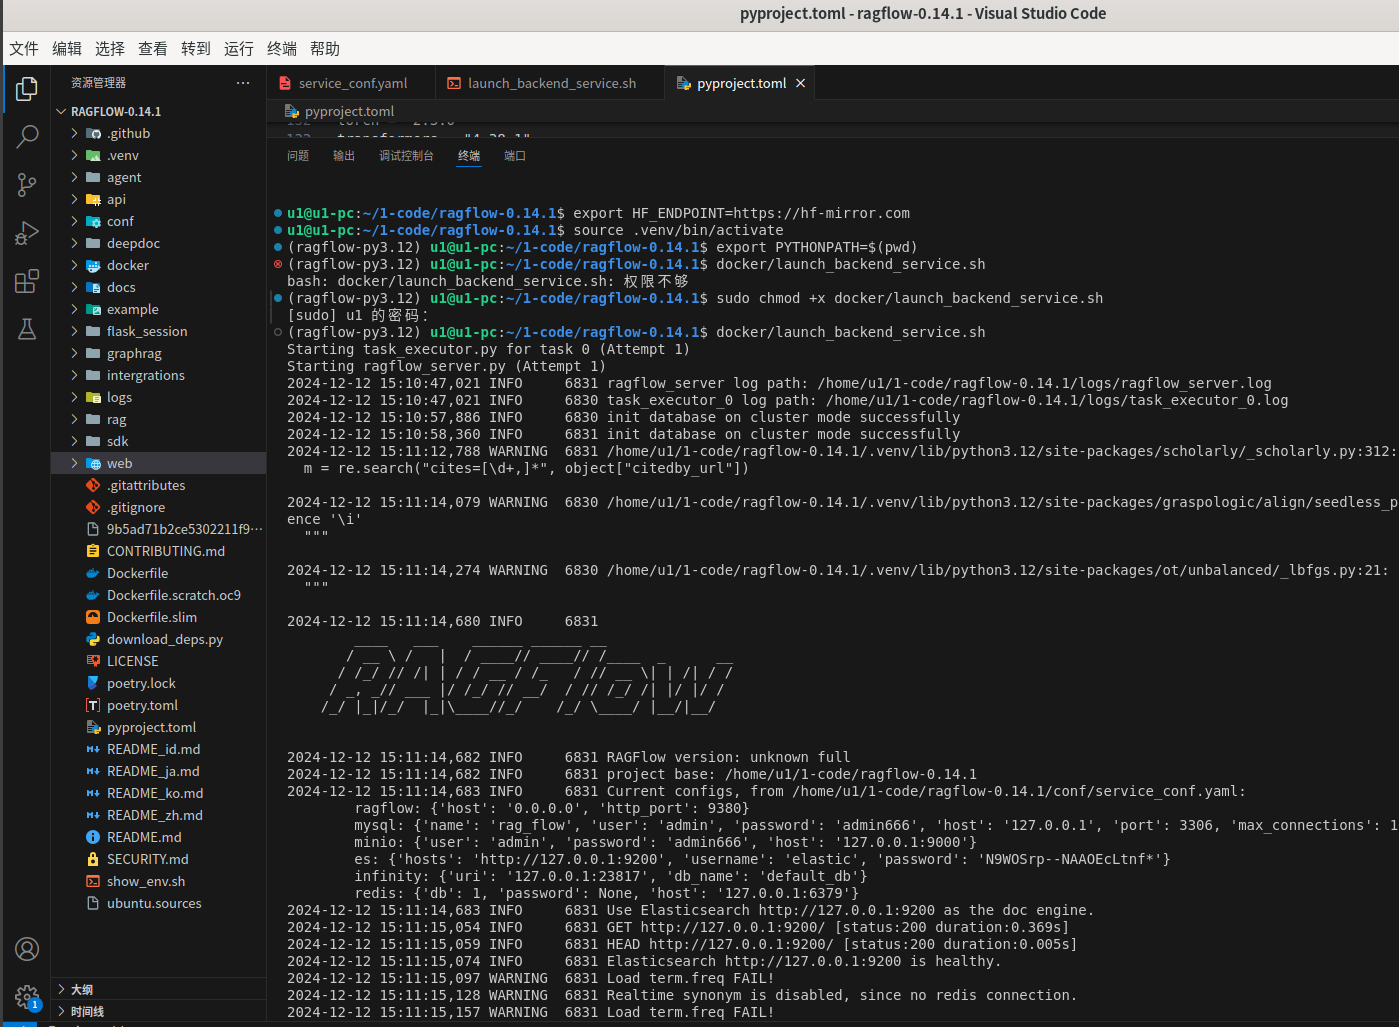Open the intergrations folder
This screenshot has height=1027, width=1399.
click(159, 375)
